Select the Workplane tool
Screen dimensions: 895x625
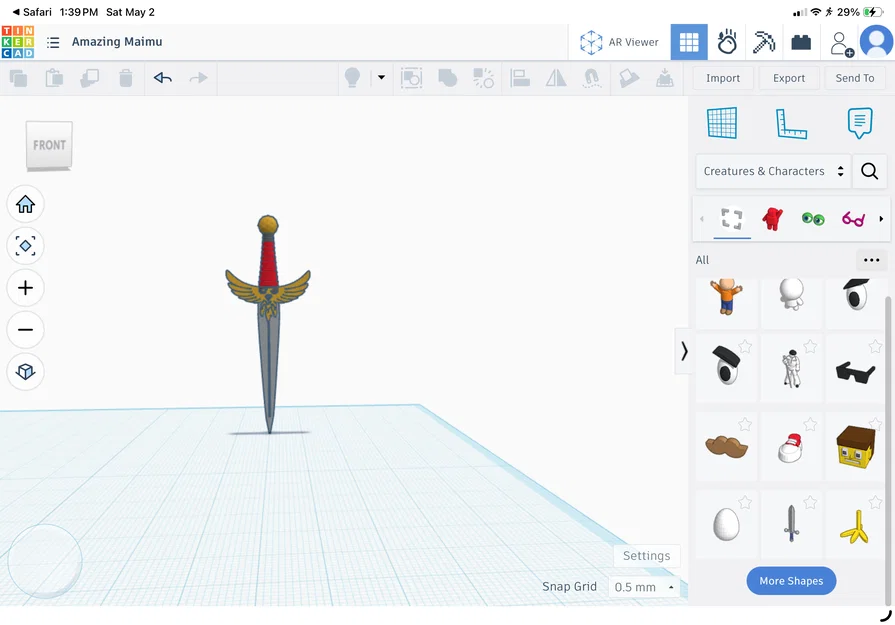722,123
